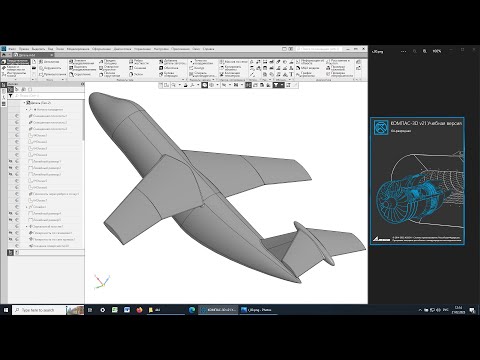Click the command search field in title bar
This screenshot has height=360, width=480.
[x=319, y=49]
